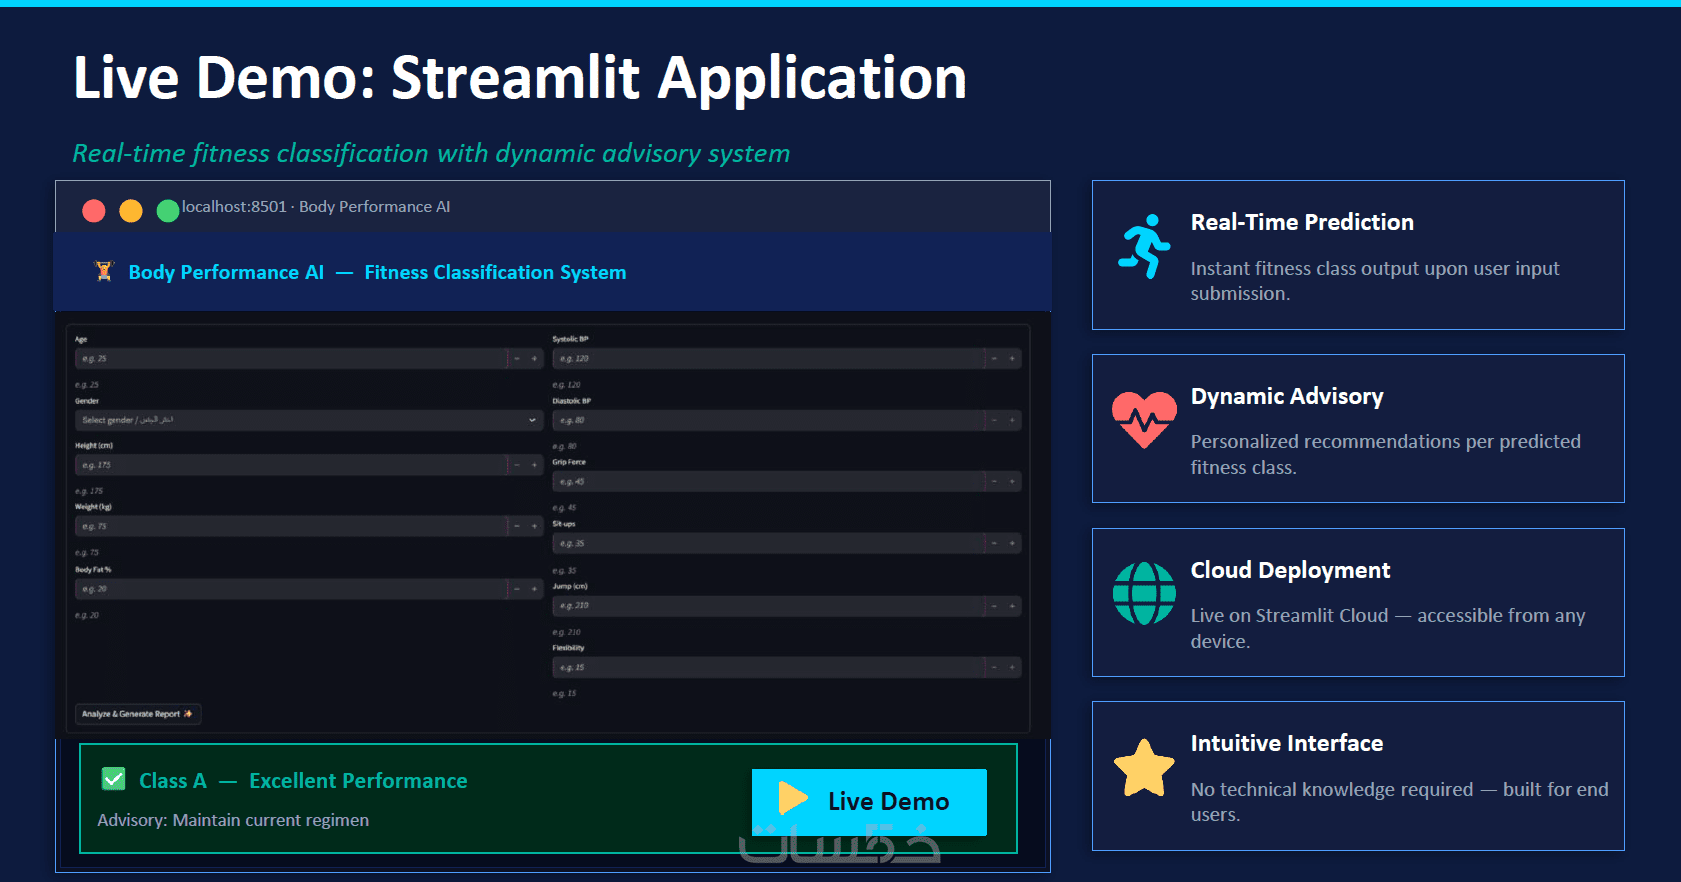Focus the Body Fat % input field
This screenshot has width=1681, height=882.
[291, 589]
